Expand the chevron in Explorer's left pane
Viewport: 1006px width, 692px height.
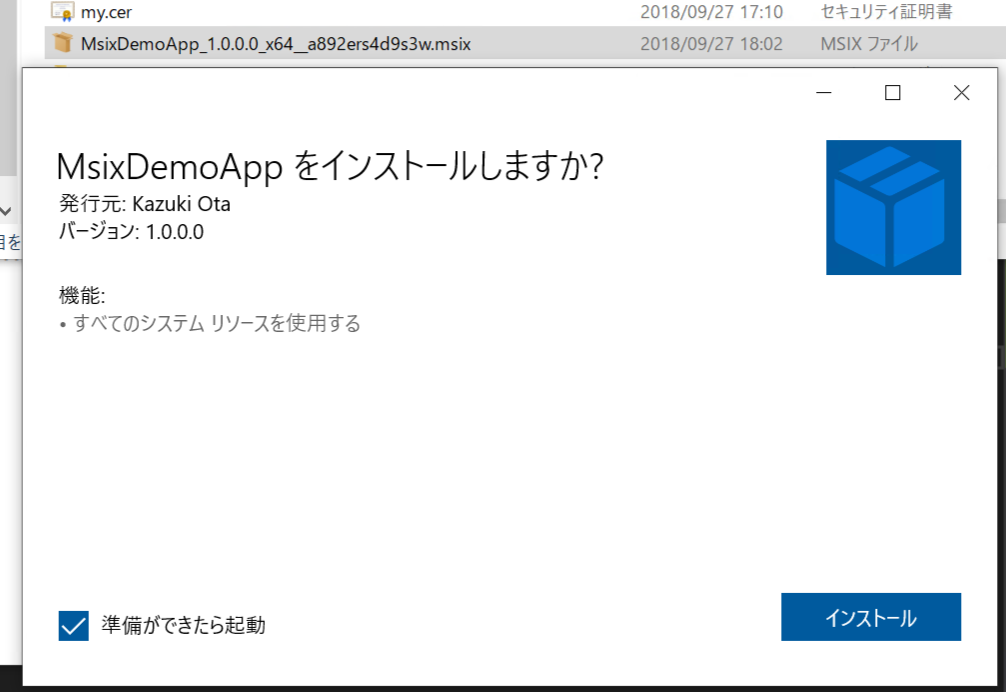click(x=6, y=210)
